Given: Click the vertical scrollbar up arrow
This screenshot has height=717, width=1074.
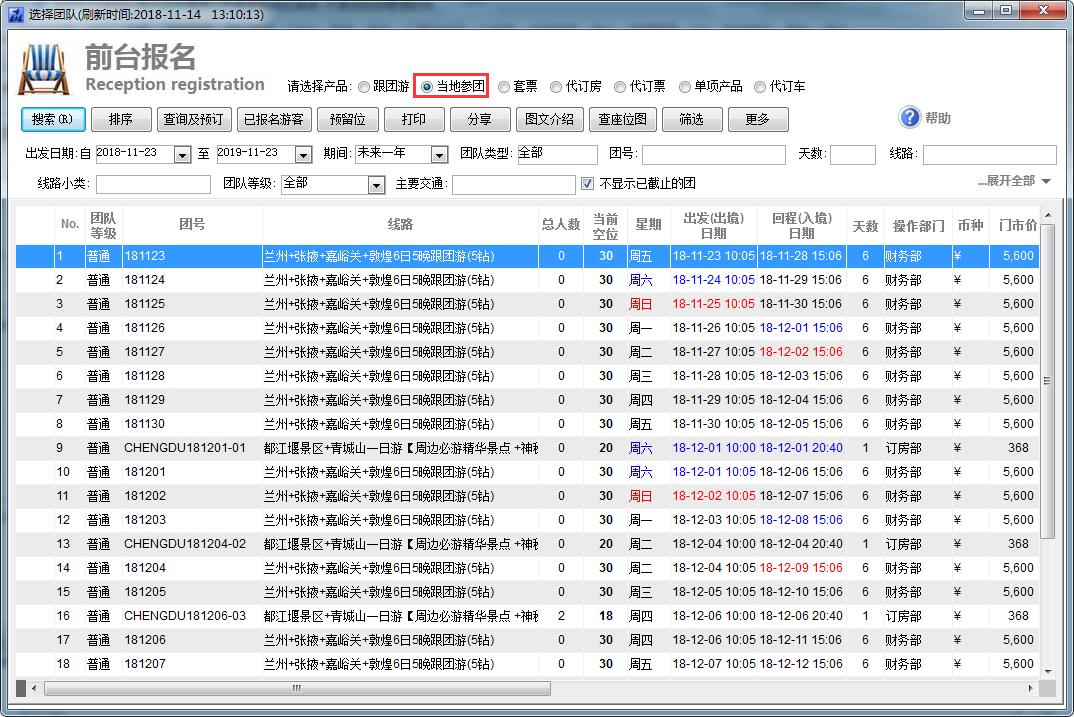Looking at the screenshot, I should click(1048, 215).
